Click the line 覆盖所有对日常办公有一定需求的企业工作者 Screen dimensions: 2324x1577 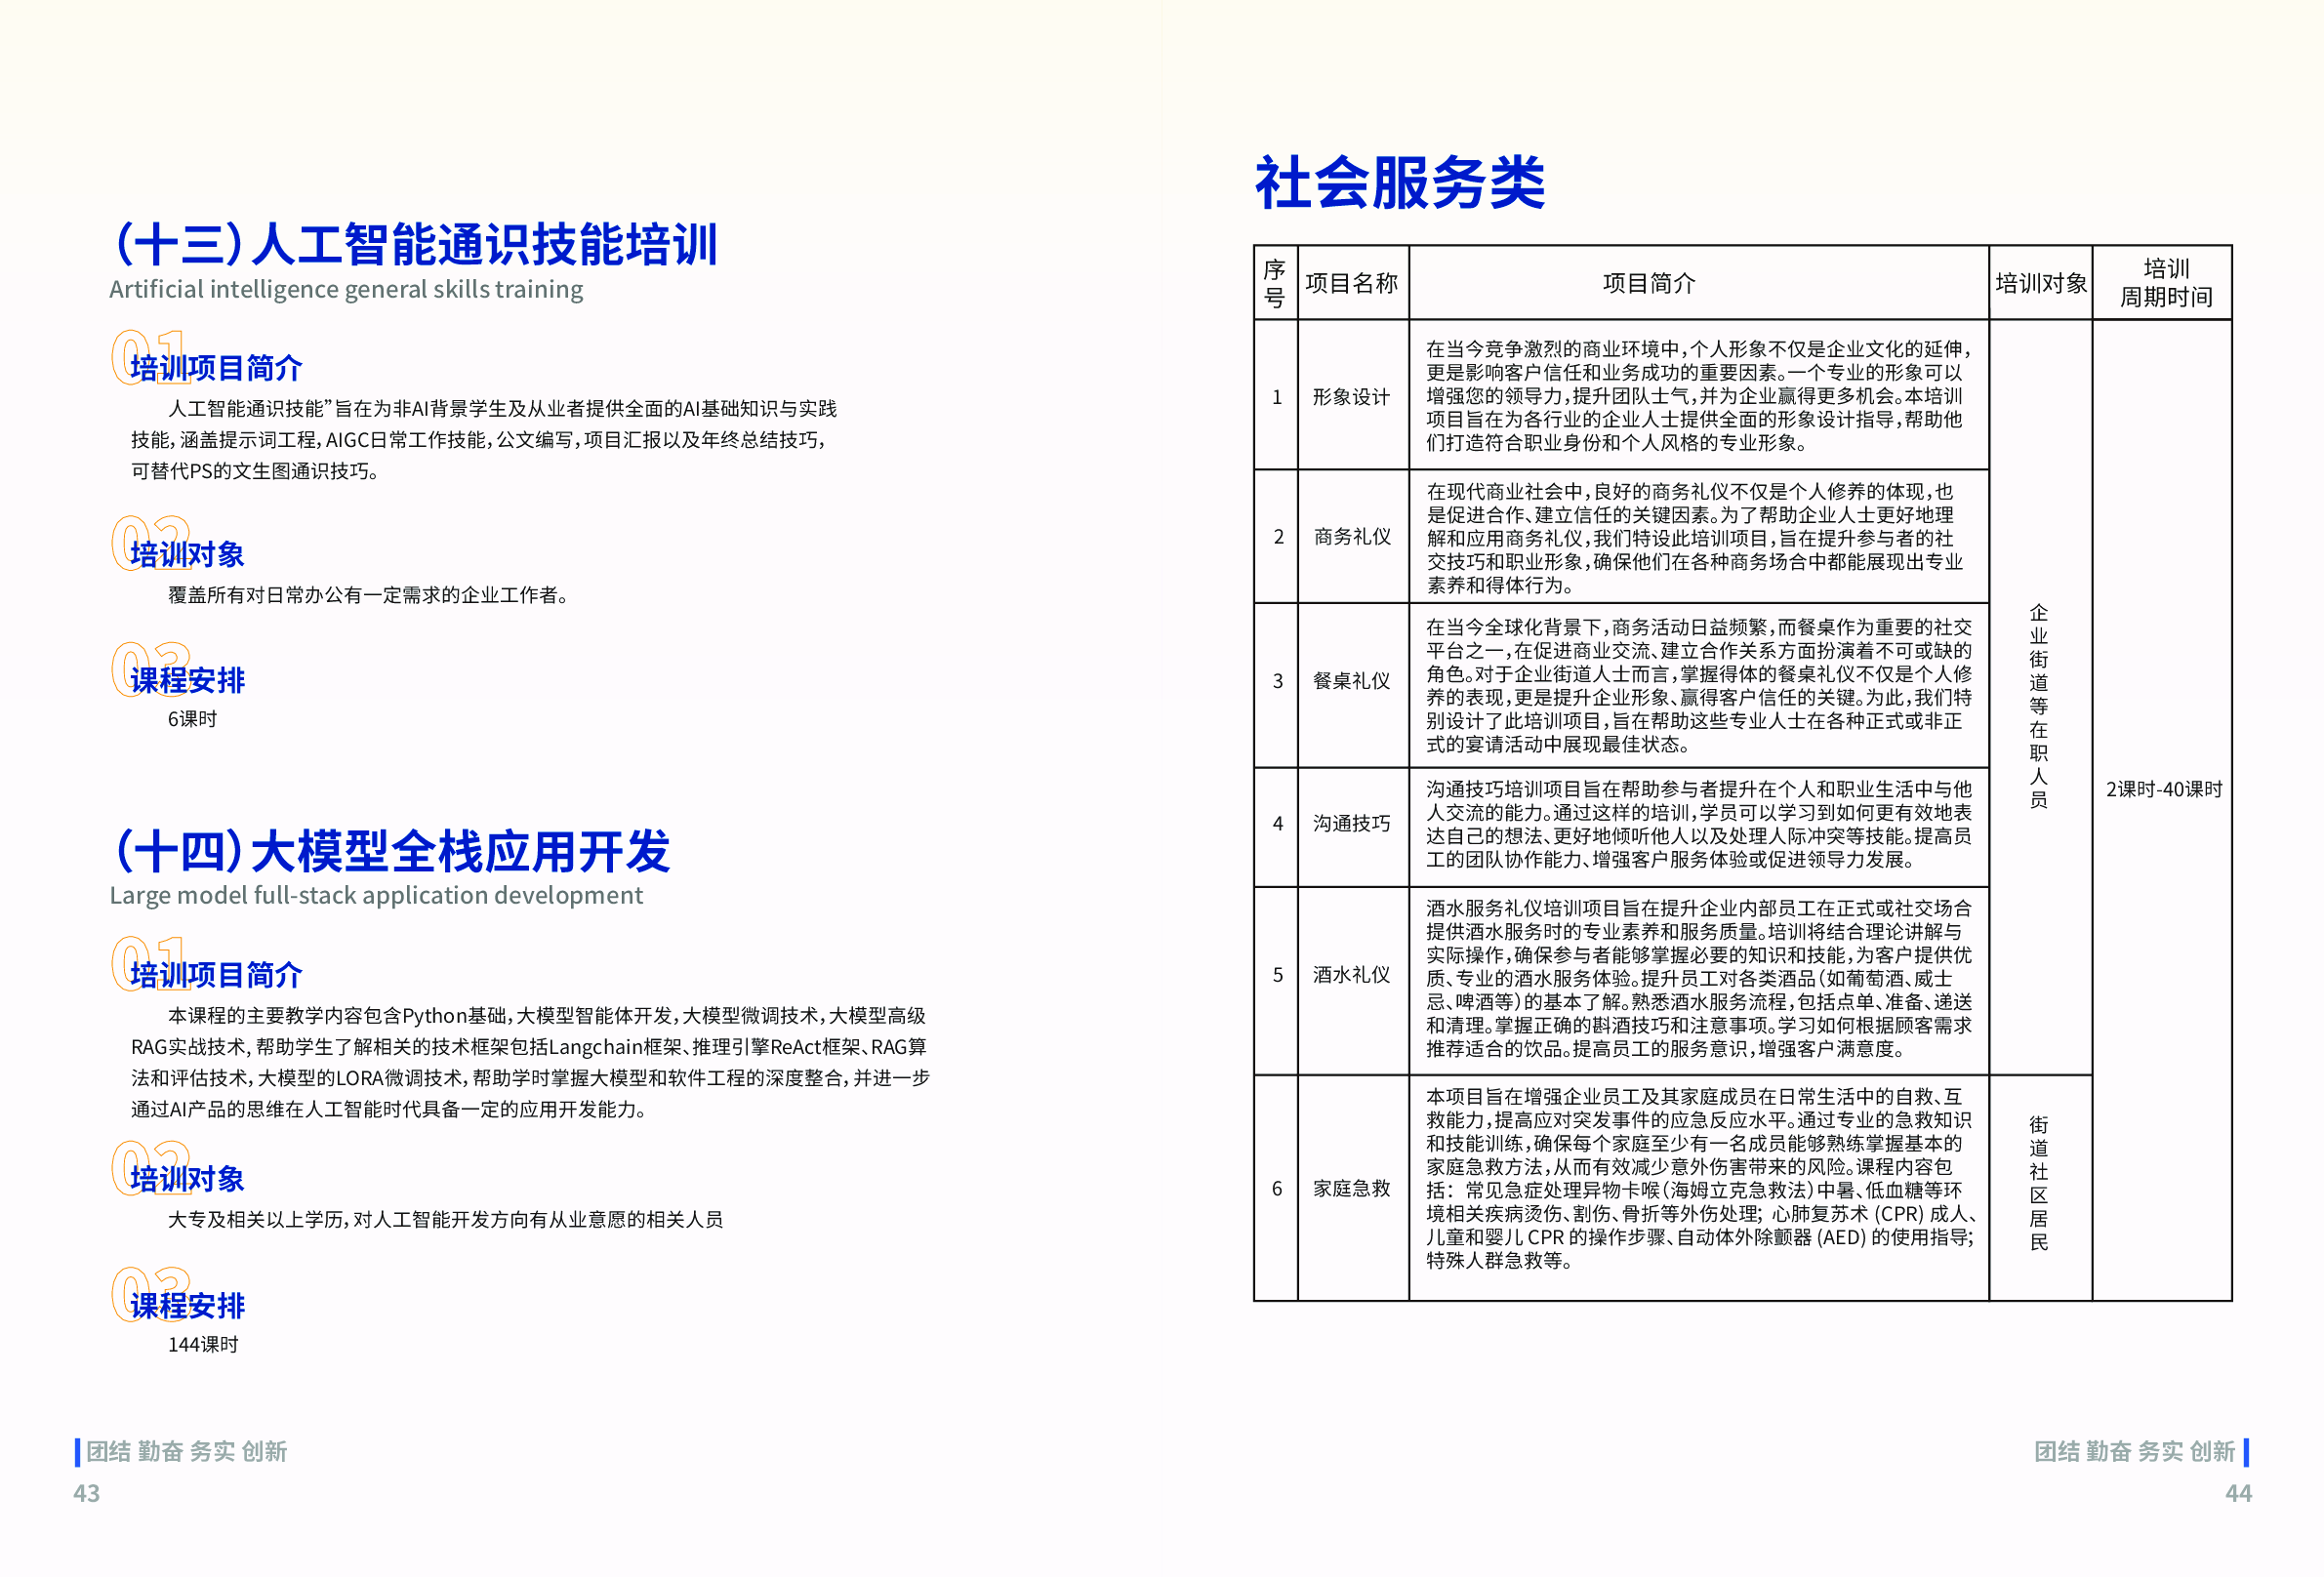point(371,595)
